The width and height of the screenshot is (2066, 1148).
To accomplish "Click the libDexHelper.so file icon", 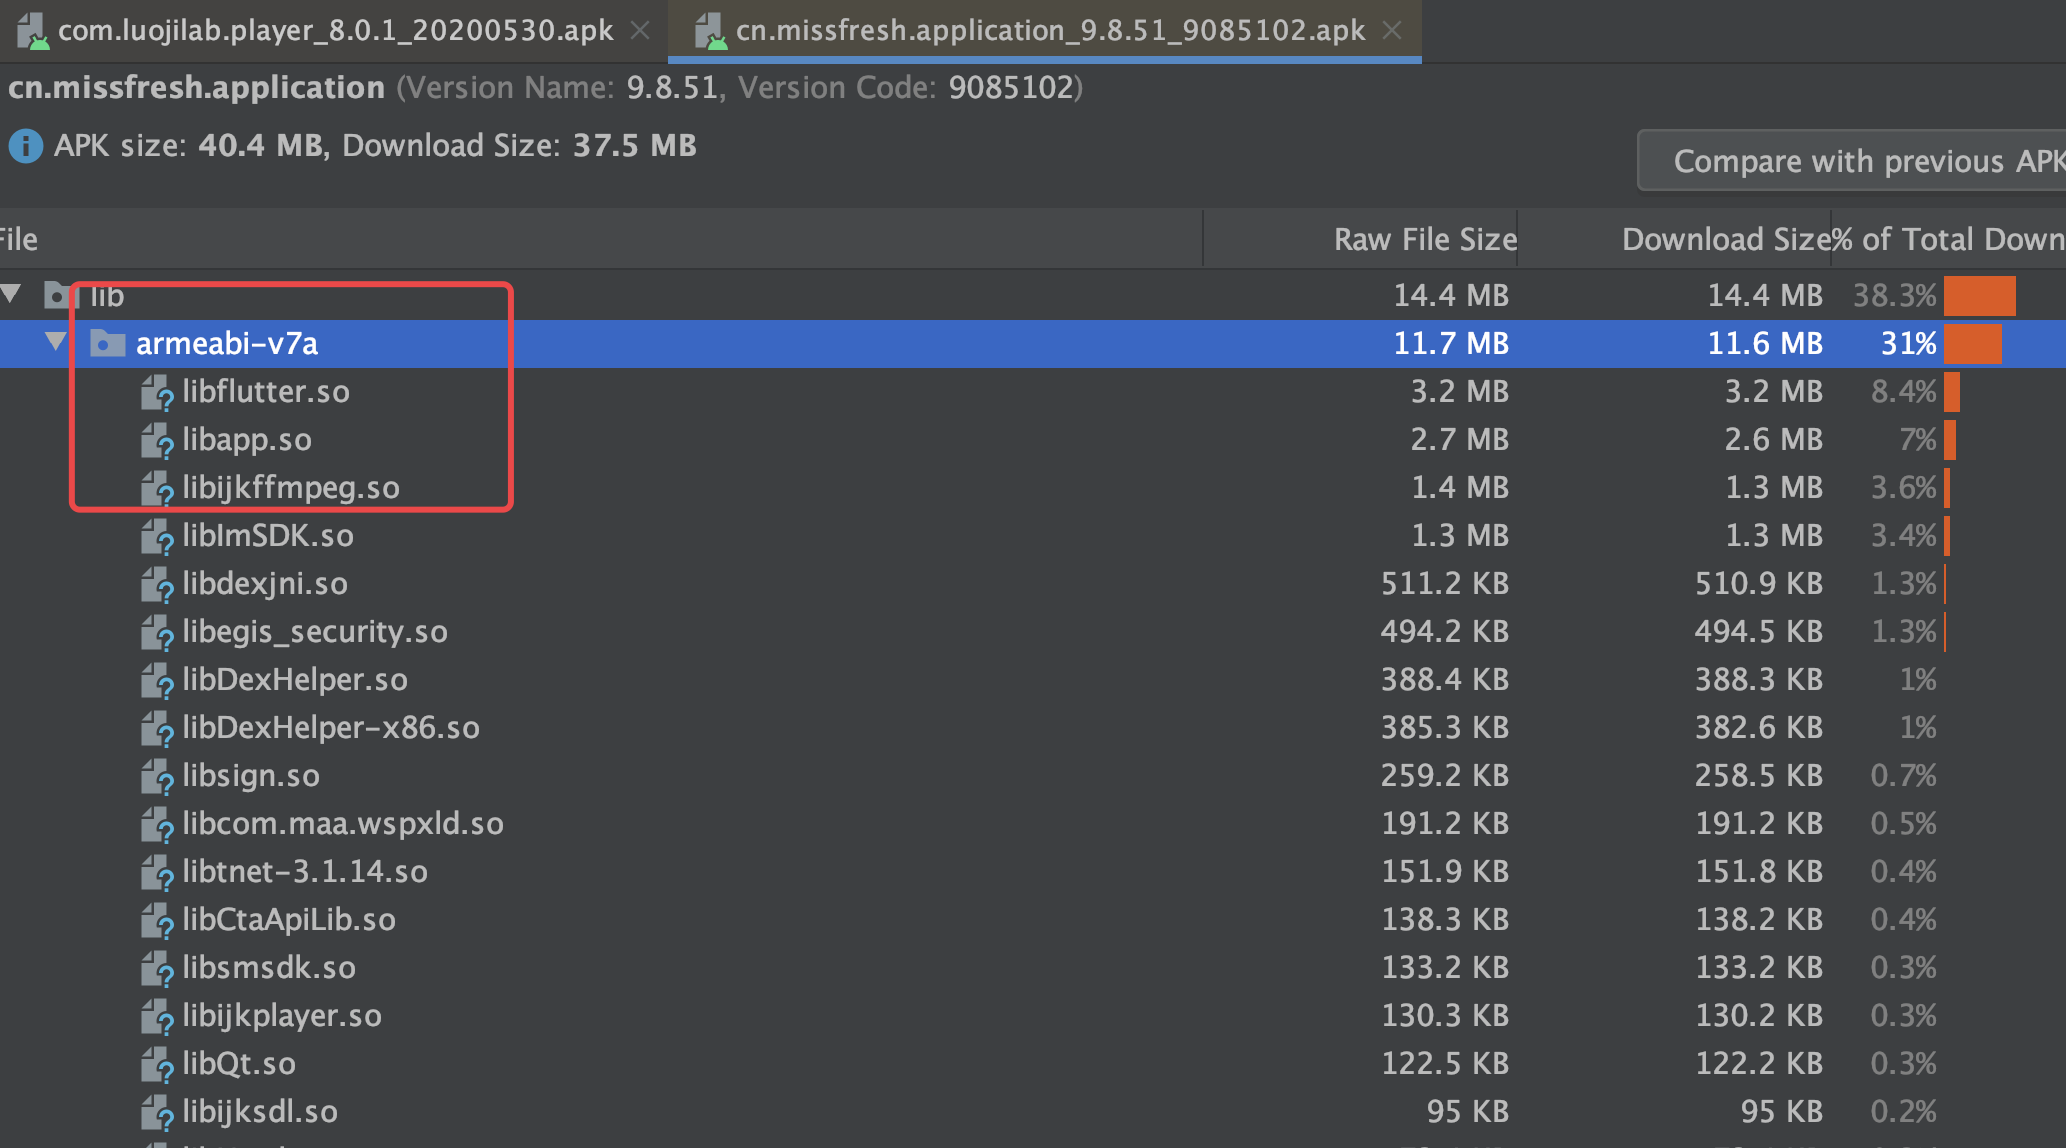I will click(x=157, y=680).
